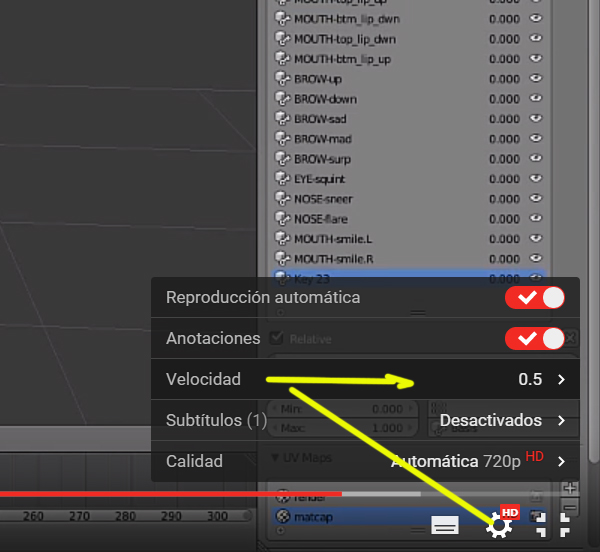600x552 pixels.
Task: Hide the BROW-sad shape key eye
Action: tap(536, 118)
